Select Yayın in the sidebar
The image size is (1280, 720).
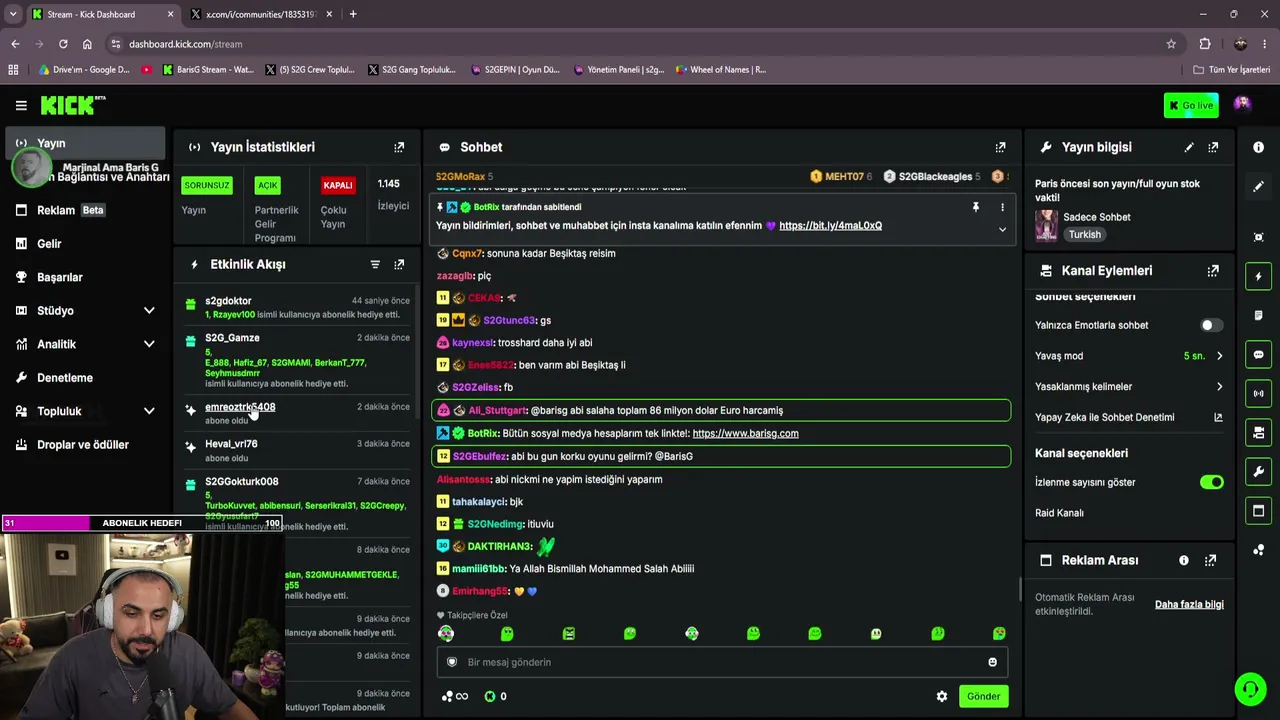(x=85, y=143)
